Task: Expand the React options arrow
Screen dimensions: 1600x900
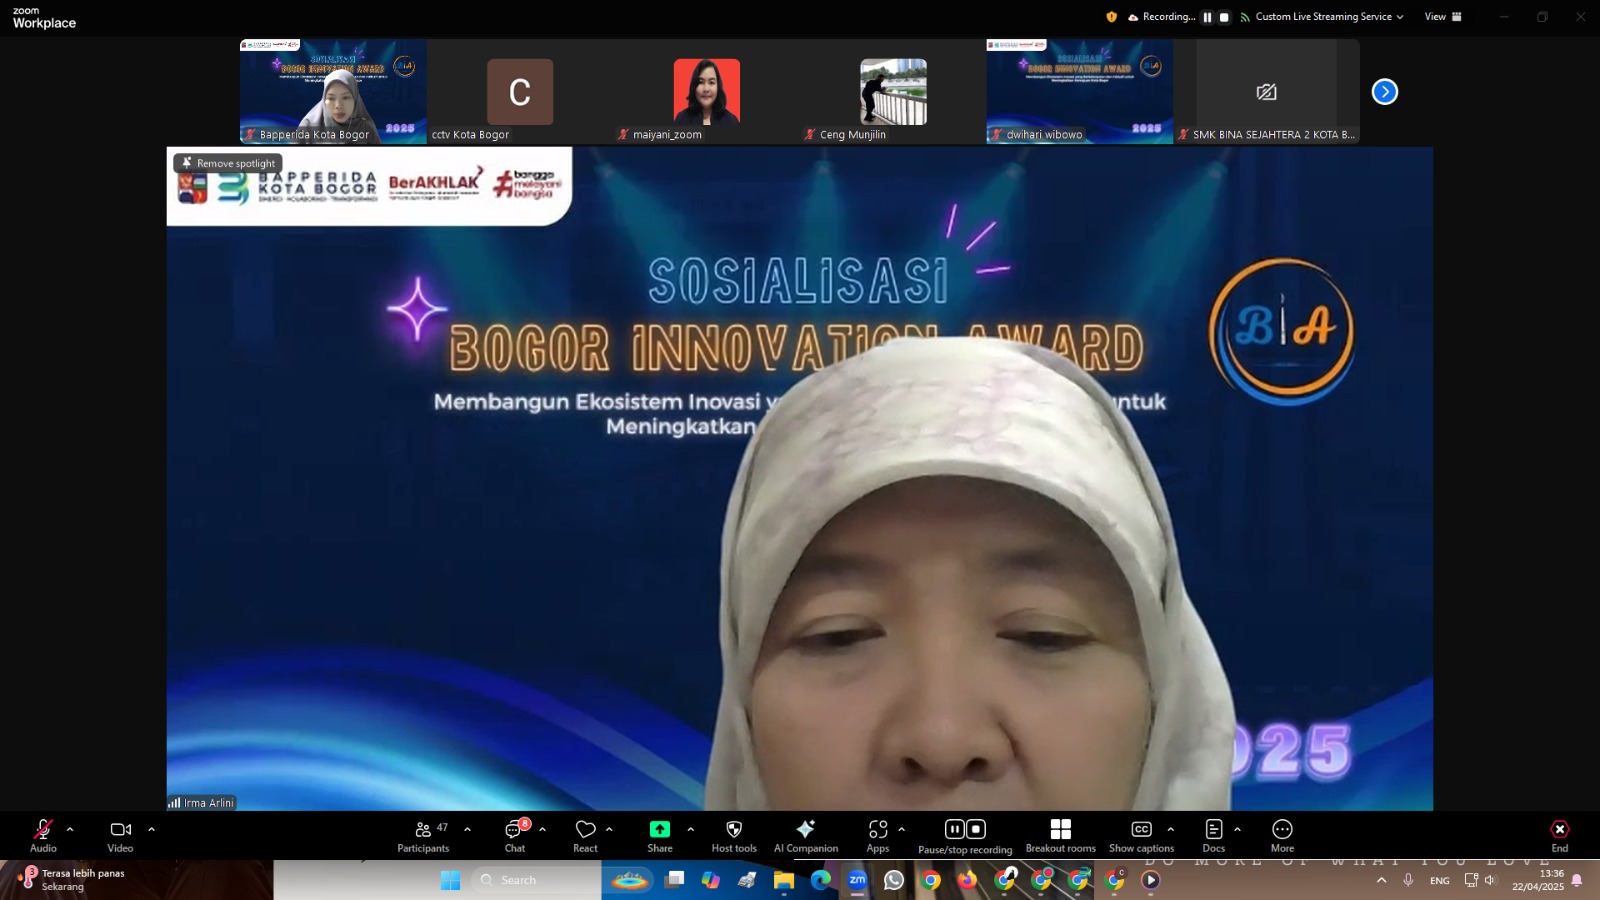Action: click(x=609, y=829)
